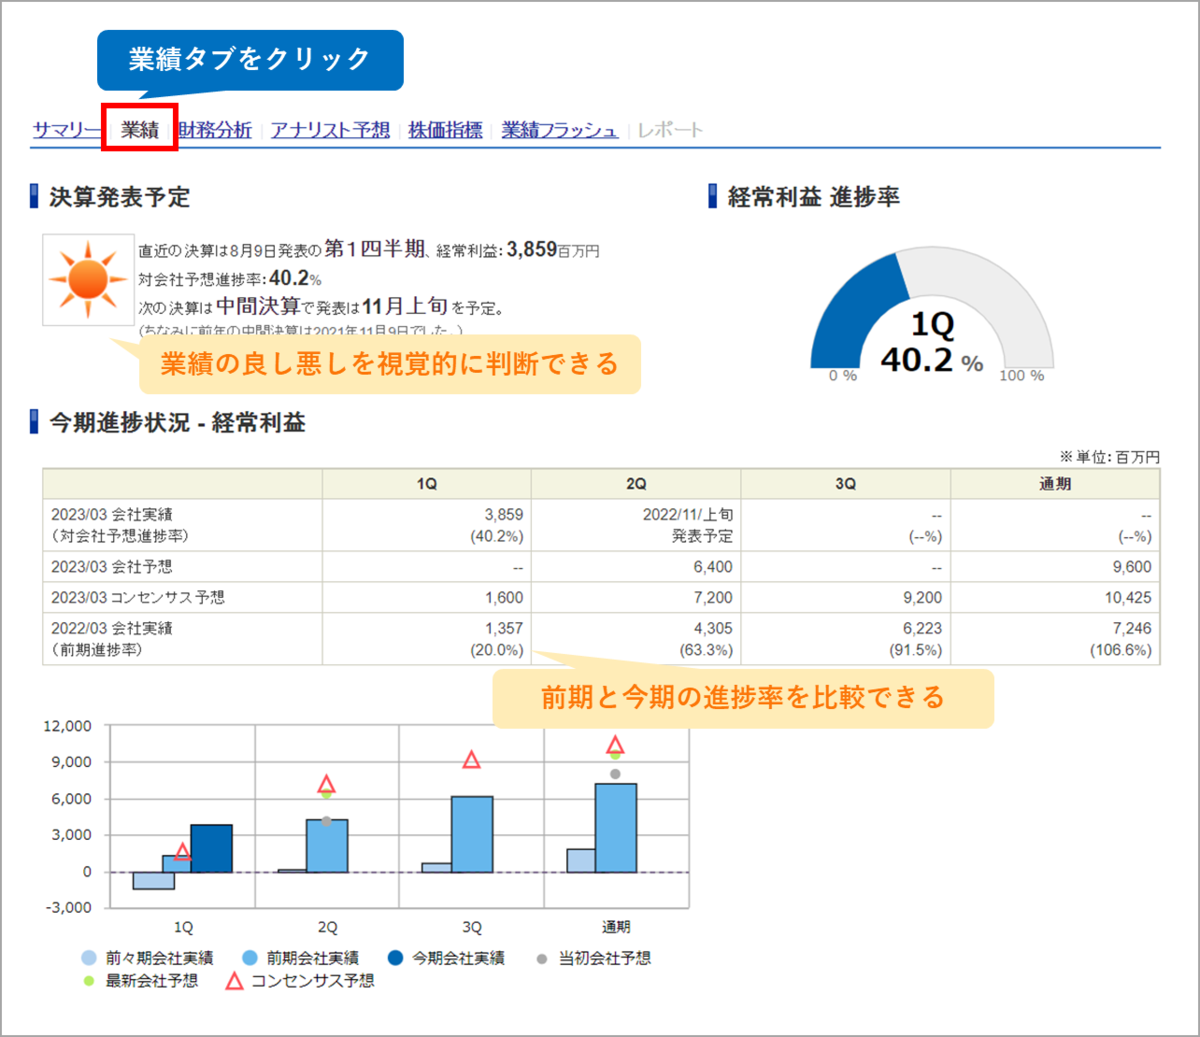The width and height of the screenshot is (1200, 1037).
Task: Click the 業績フラッシュ link
Action: 559,129
